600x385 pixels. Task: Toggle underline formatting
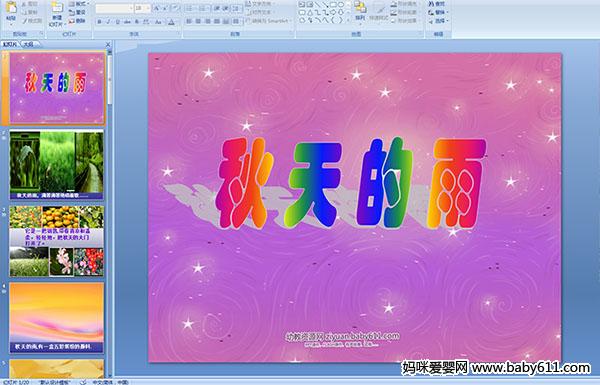118,22
